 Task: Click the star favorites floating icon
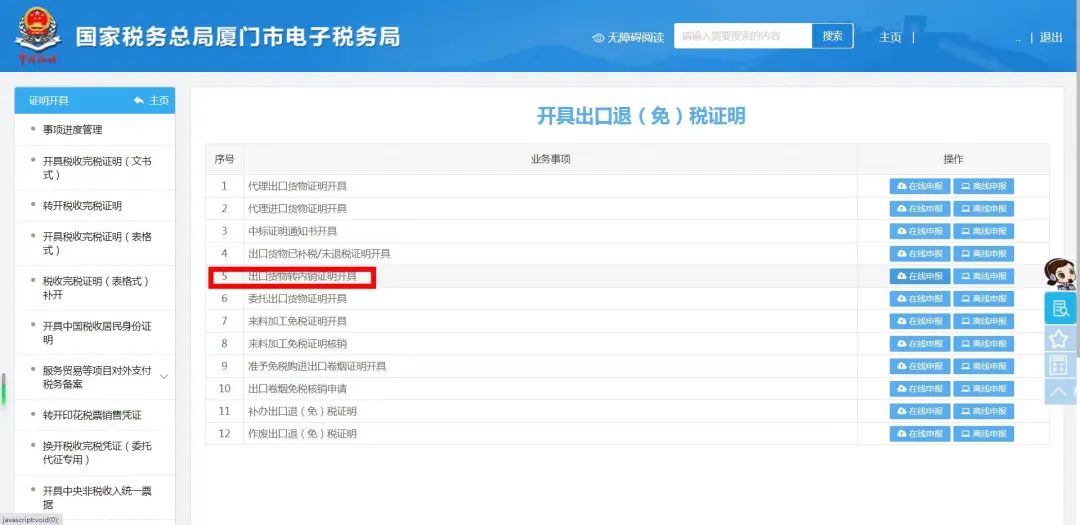click(x=1059, y=338)
